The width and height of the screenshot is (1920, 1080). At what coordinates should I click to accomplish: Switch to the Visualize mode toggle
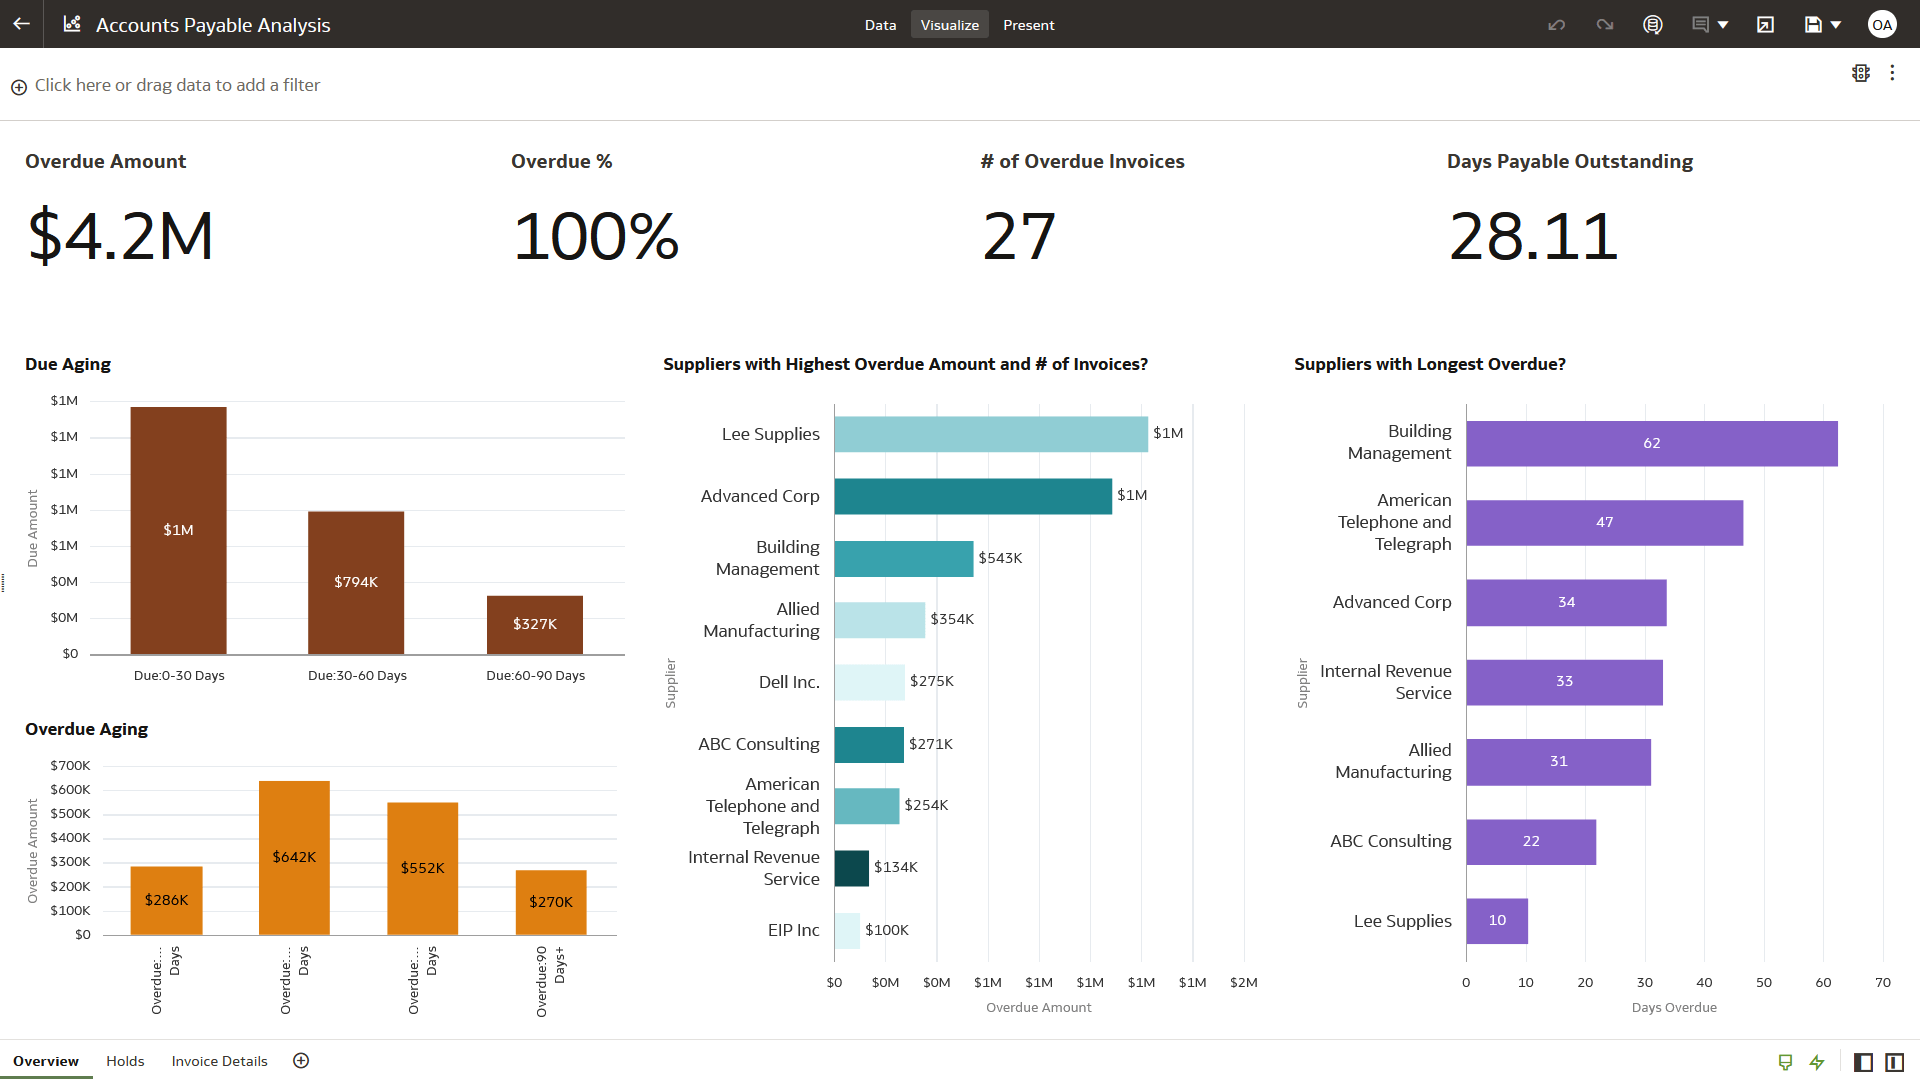tap(948, 24)
